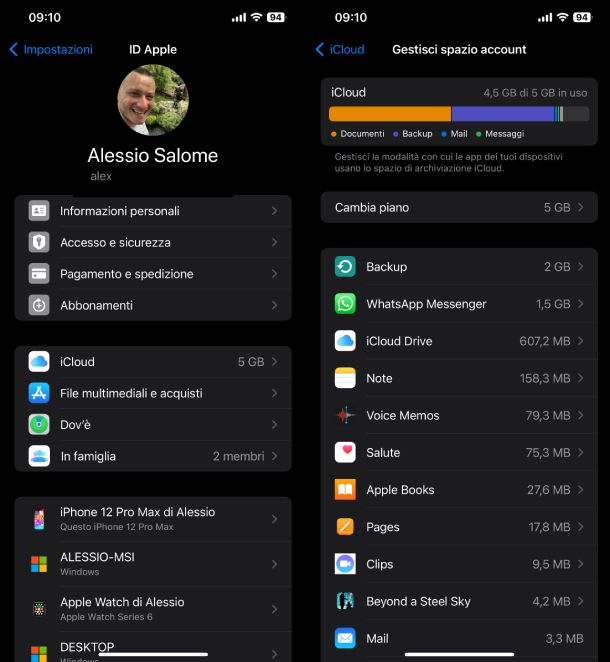
Task: Tap the back arrow beside Impostazioni
Action: coord(14,49)
